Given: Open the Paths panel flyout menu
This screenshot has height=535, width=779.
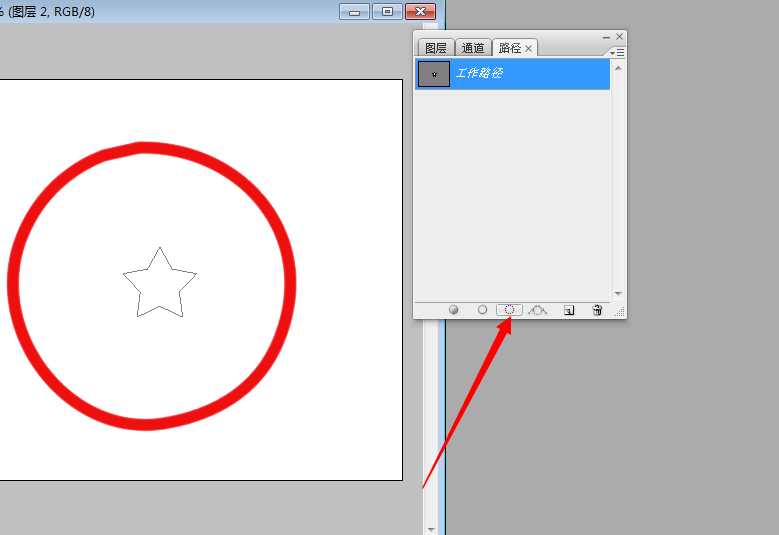Looking at the screenshot, I should pyautogui.click(x=618, y=52).
